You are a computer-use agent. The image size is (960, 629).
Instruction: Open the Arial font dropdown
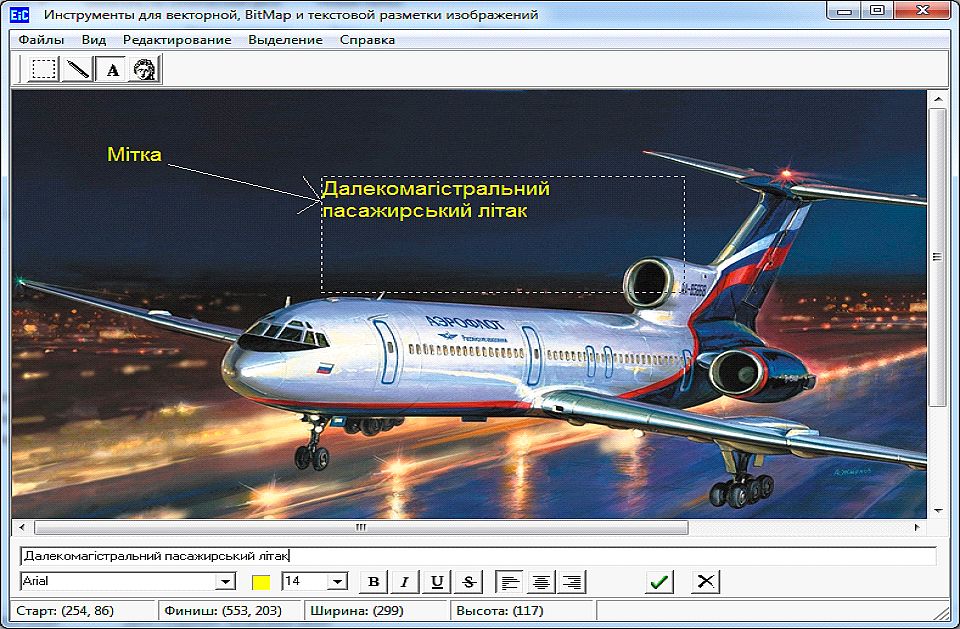pos(226,582)
